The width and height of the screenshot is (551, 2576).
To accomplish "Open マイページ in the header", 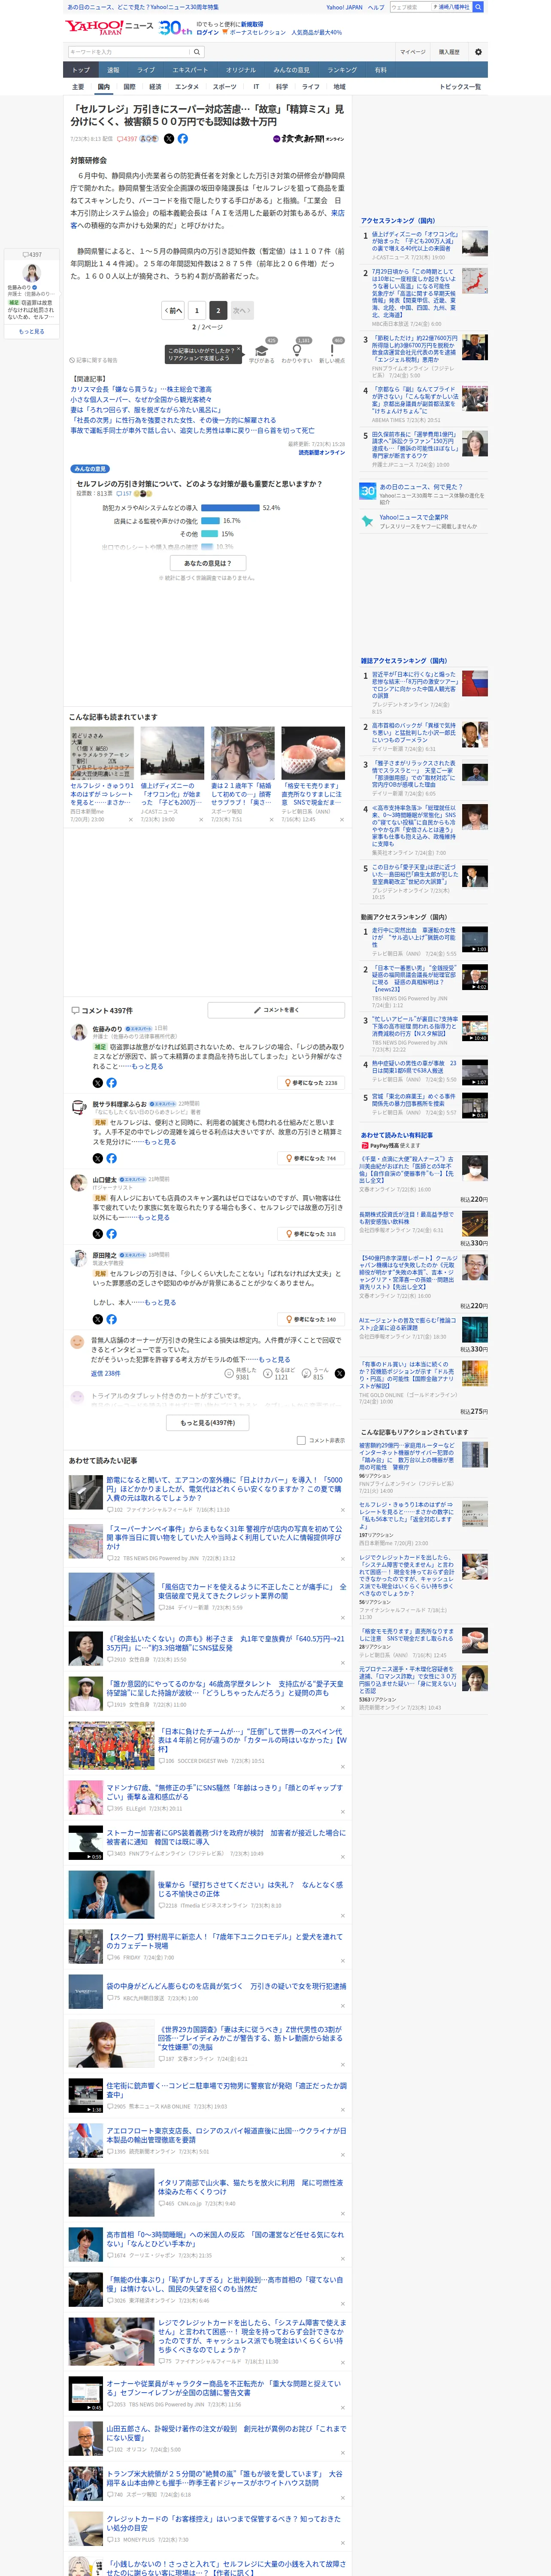I will tap(412, 52).
